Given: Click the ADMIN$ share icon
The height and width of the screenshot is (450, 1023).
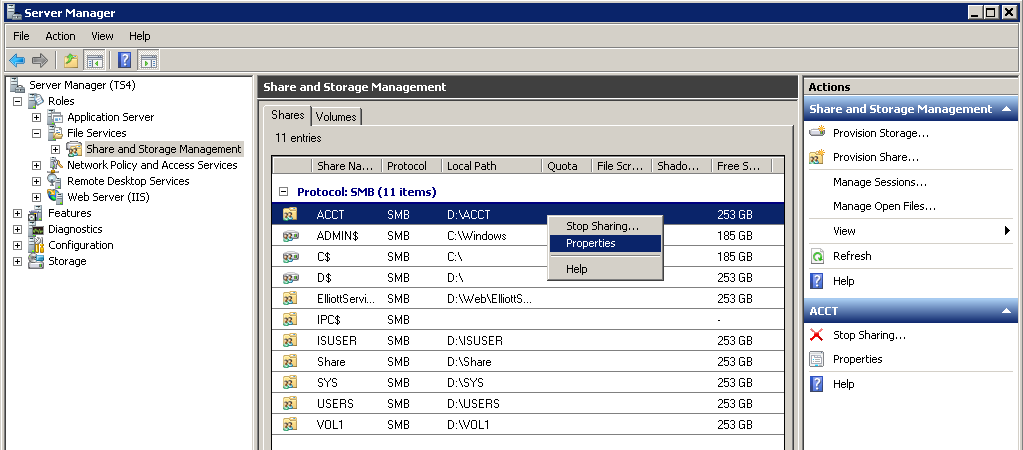Looking at the screenshot, I should pos(290,236).
